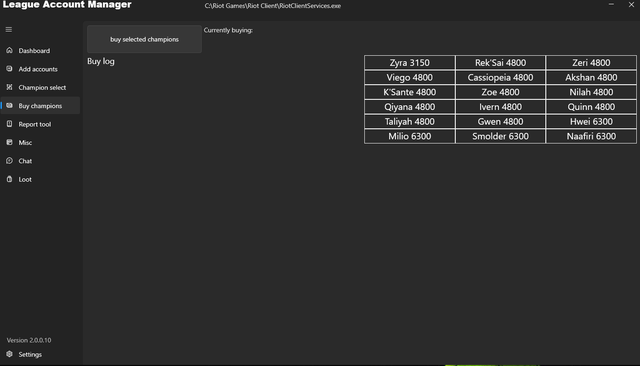Click the Report tool icon
This screenshot has width=640, height=366.
coord(9,124)
